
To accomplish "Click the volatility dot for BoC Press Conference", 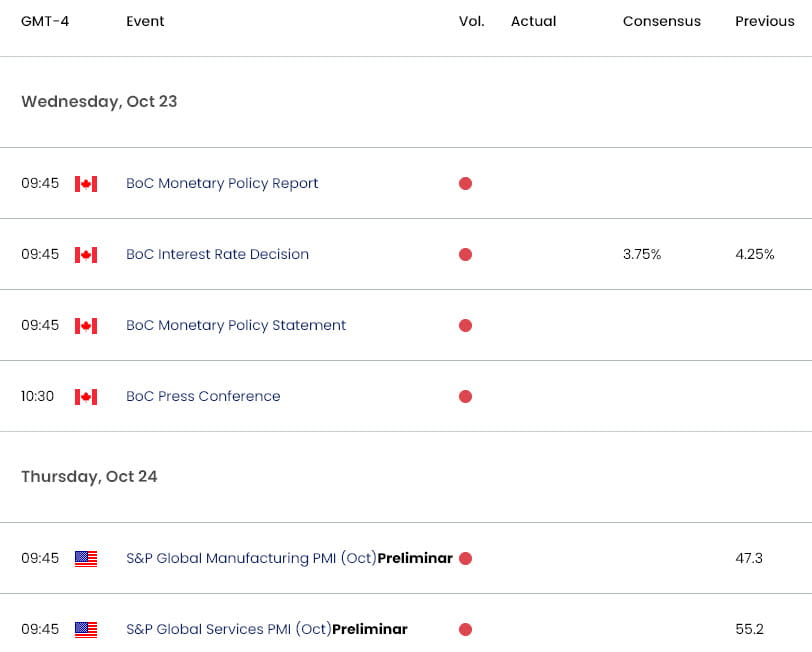I will point(465,396).
